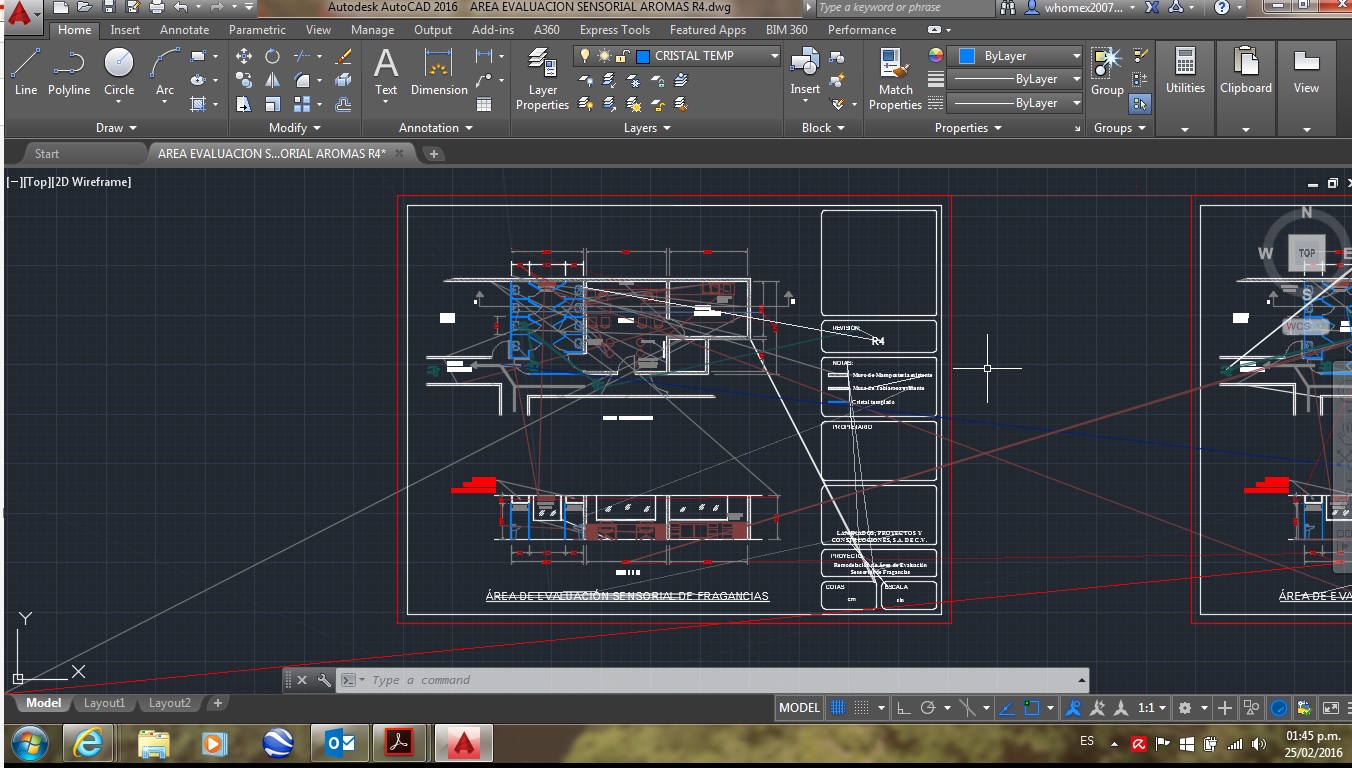Click the Erase tool icon
The image size is (1352, 768).
coord(344,56)
